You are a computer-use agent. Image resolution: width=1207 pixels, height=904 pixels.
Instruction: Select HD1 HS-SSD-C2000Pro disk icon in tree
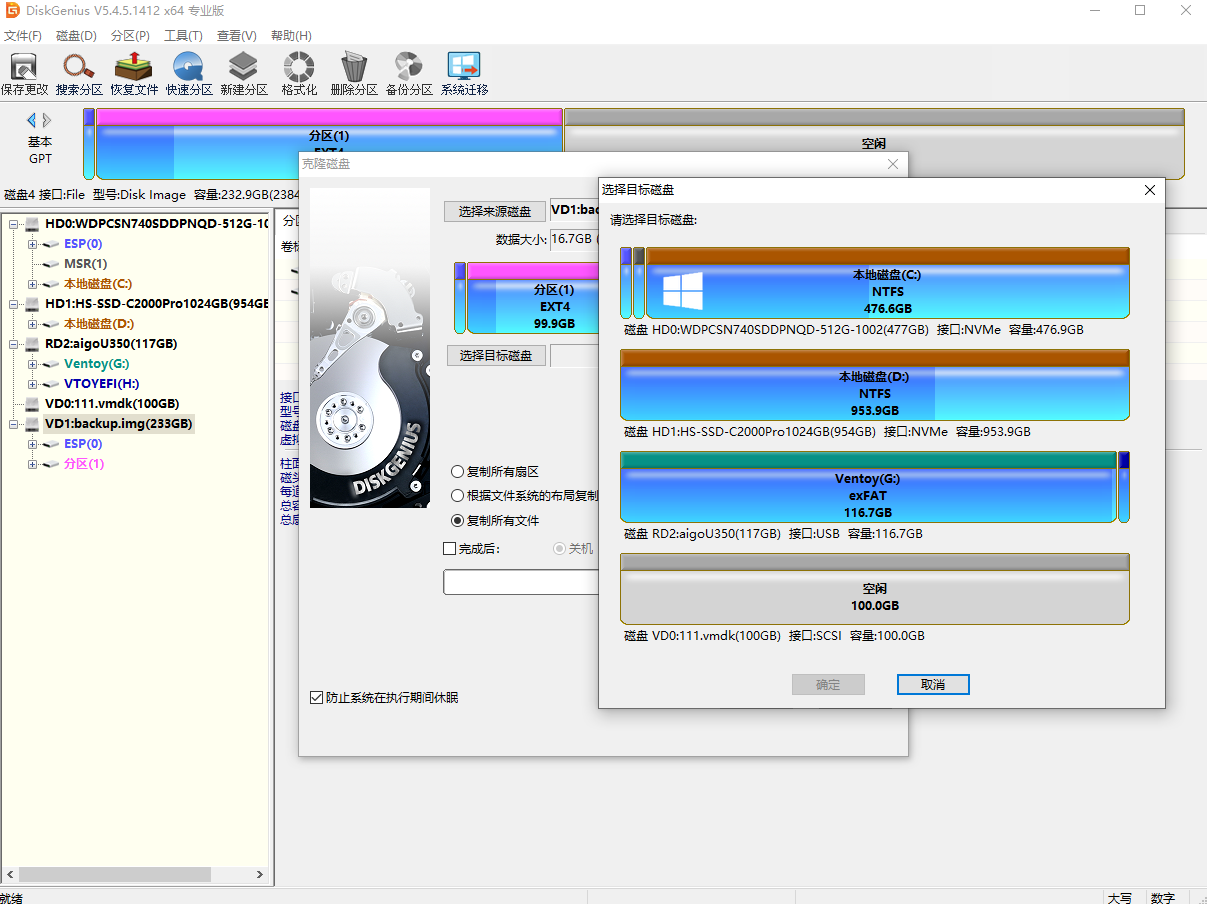click(x=32, y=304)
